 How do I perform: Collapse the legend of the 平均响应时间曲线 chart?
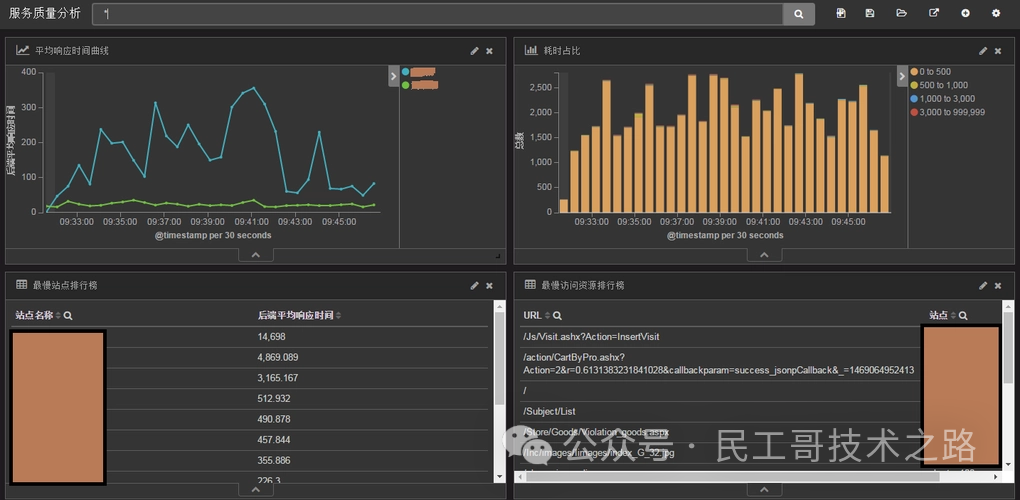coord(393,75)
